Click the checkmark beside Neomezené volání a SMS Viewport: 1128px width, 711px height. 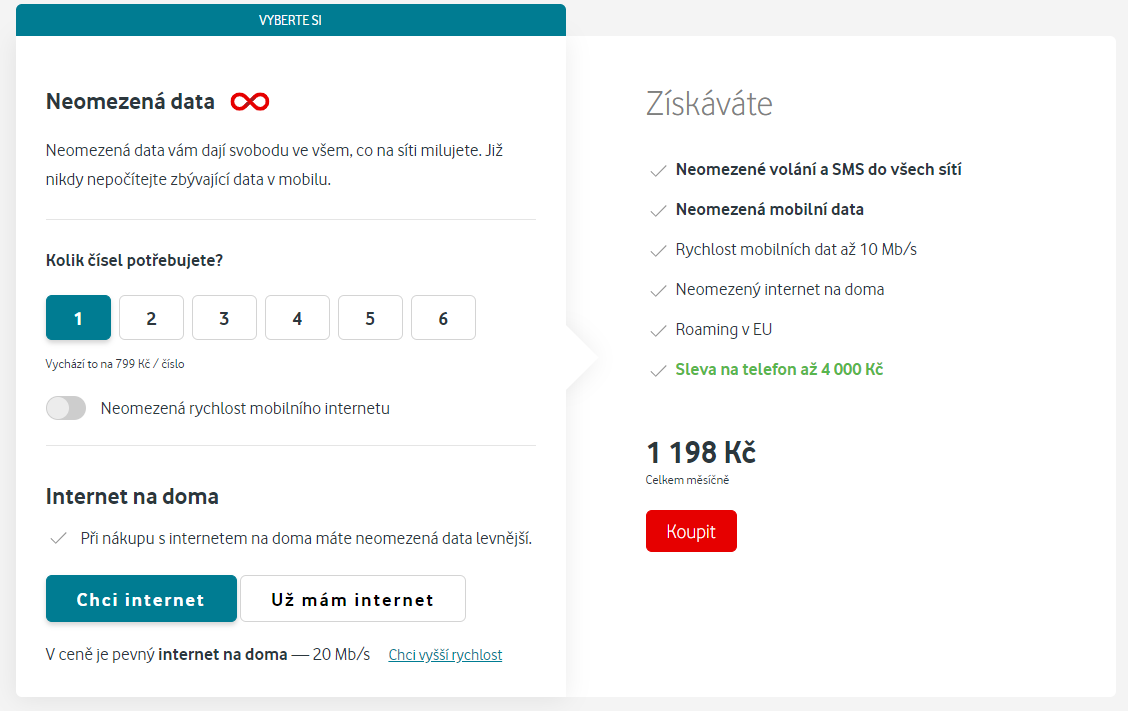pos(658,169)
